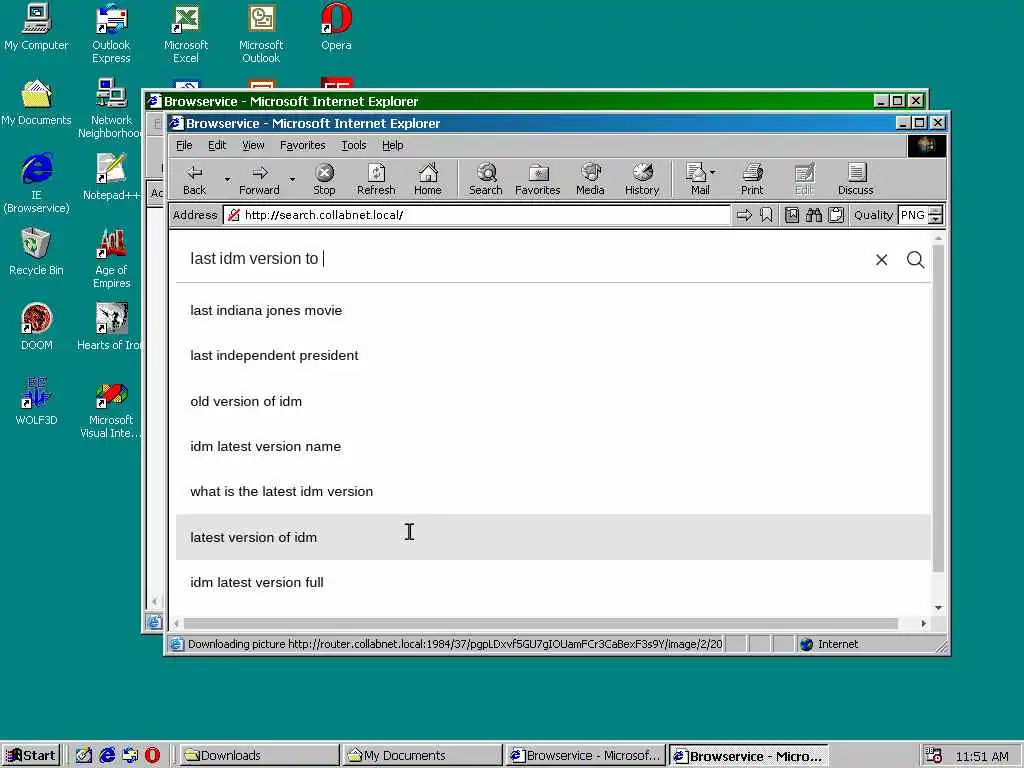The height and width of the screenshot is (768, 1024).
Task: Select the WOLF3D desktop icon
Action: click(36, 402)
